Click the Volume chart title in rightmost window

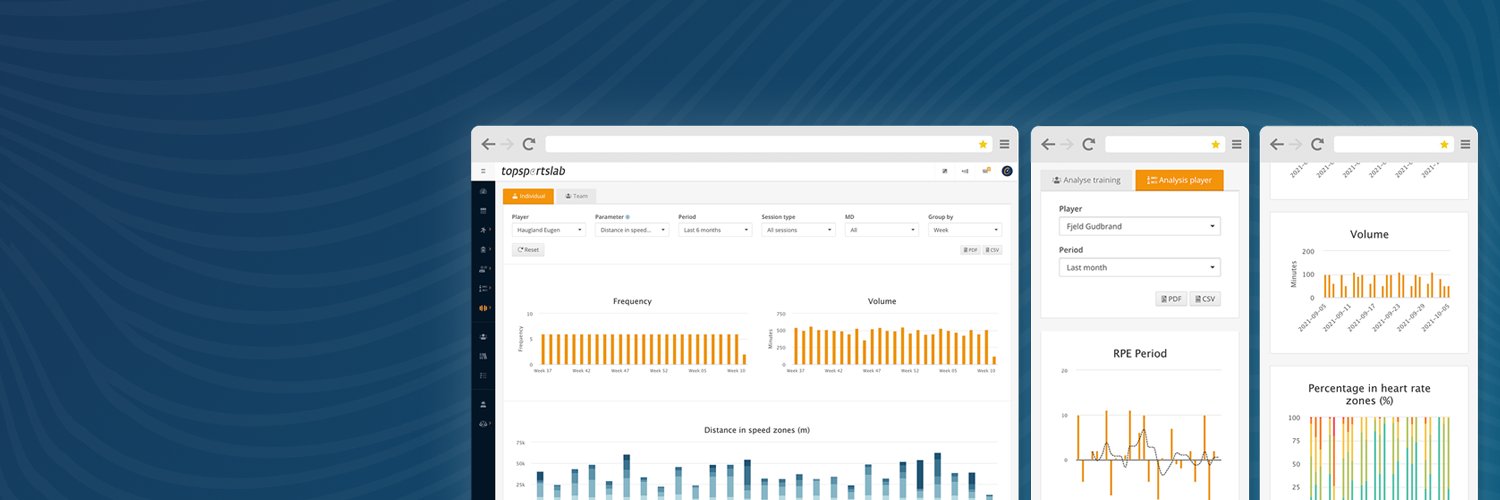point(1369,235)
